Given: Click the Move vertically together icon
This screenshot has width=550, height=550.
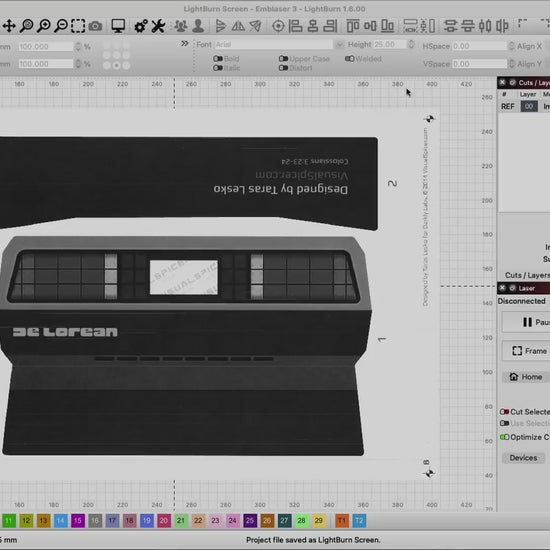Looking at the screenshot, I should pyautogui.click(x=468, y=26).
